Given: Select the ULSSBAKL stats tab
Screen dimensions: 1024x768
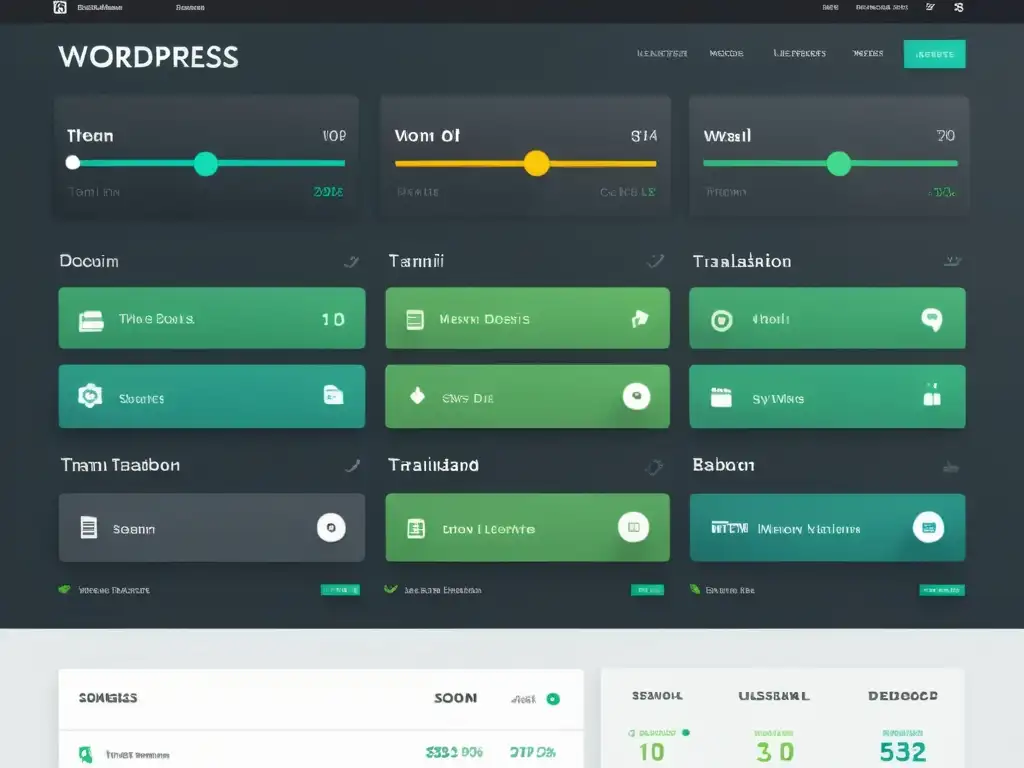Looking at the screenshot, I should (x=774, y=696).
